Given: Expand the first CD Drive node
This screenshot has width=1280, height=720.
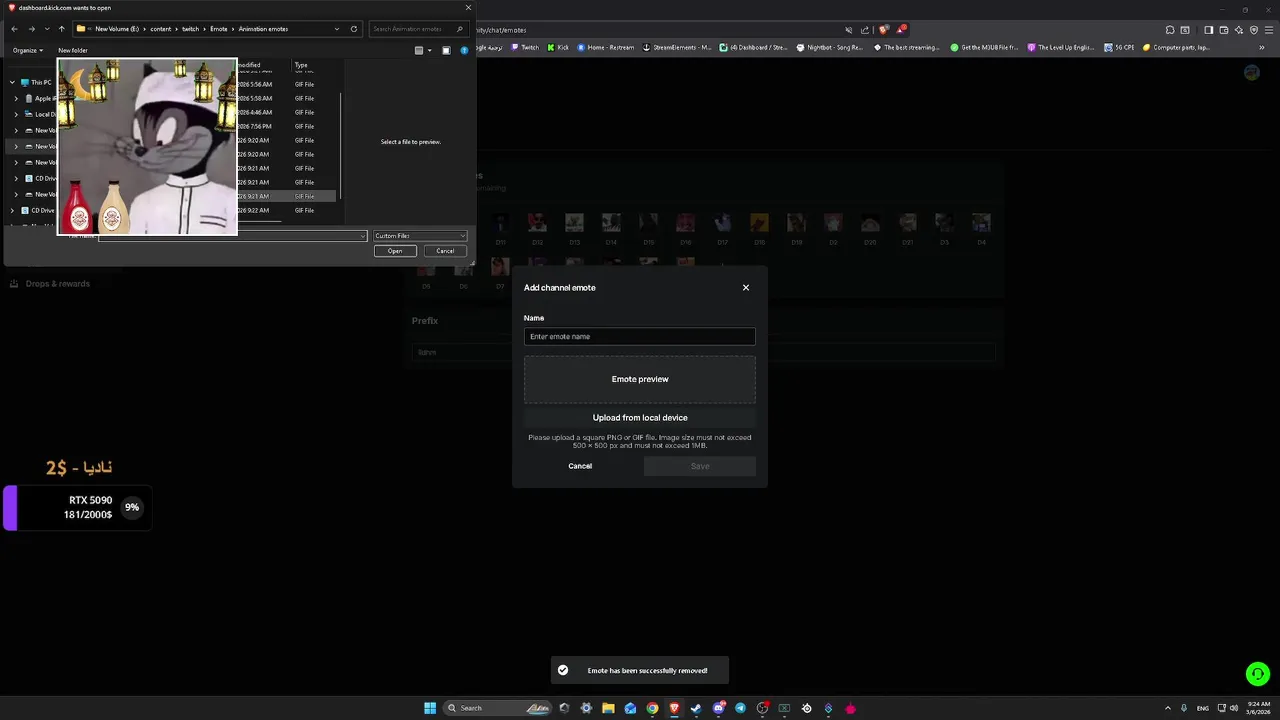Looking at the screenshot, I should click(x=16, y=178).
